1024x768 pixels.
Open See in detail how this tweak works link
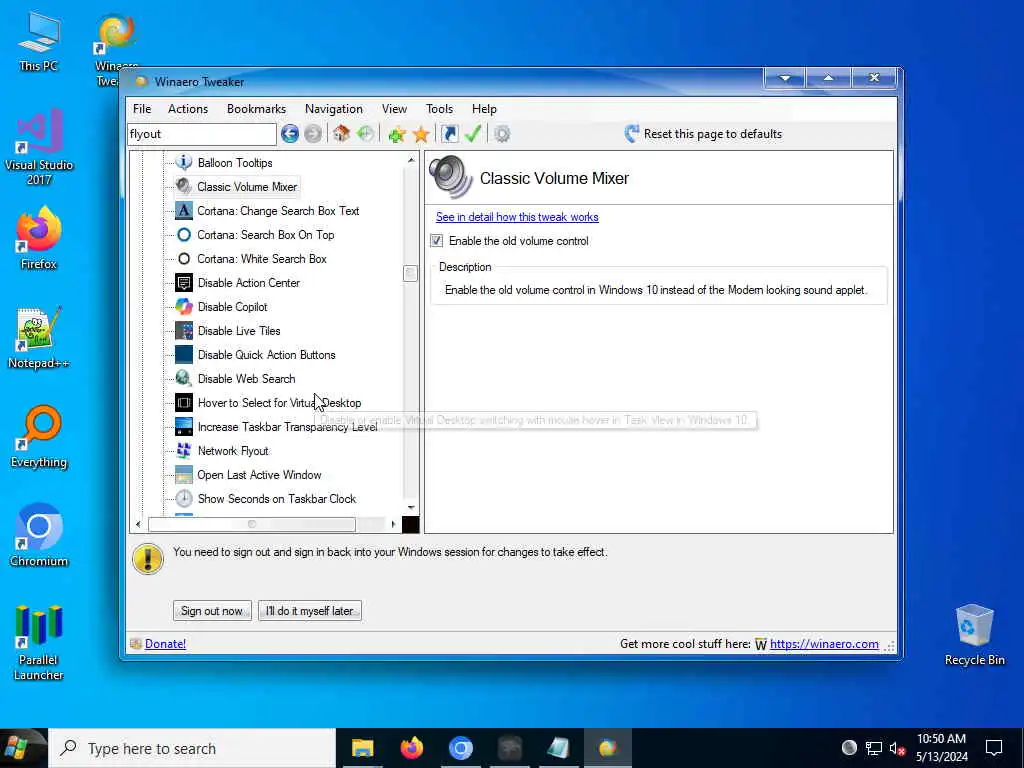(x=517, y=217)
